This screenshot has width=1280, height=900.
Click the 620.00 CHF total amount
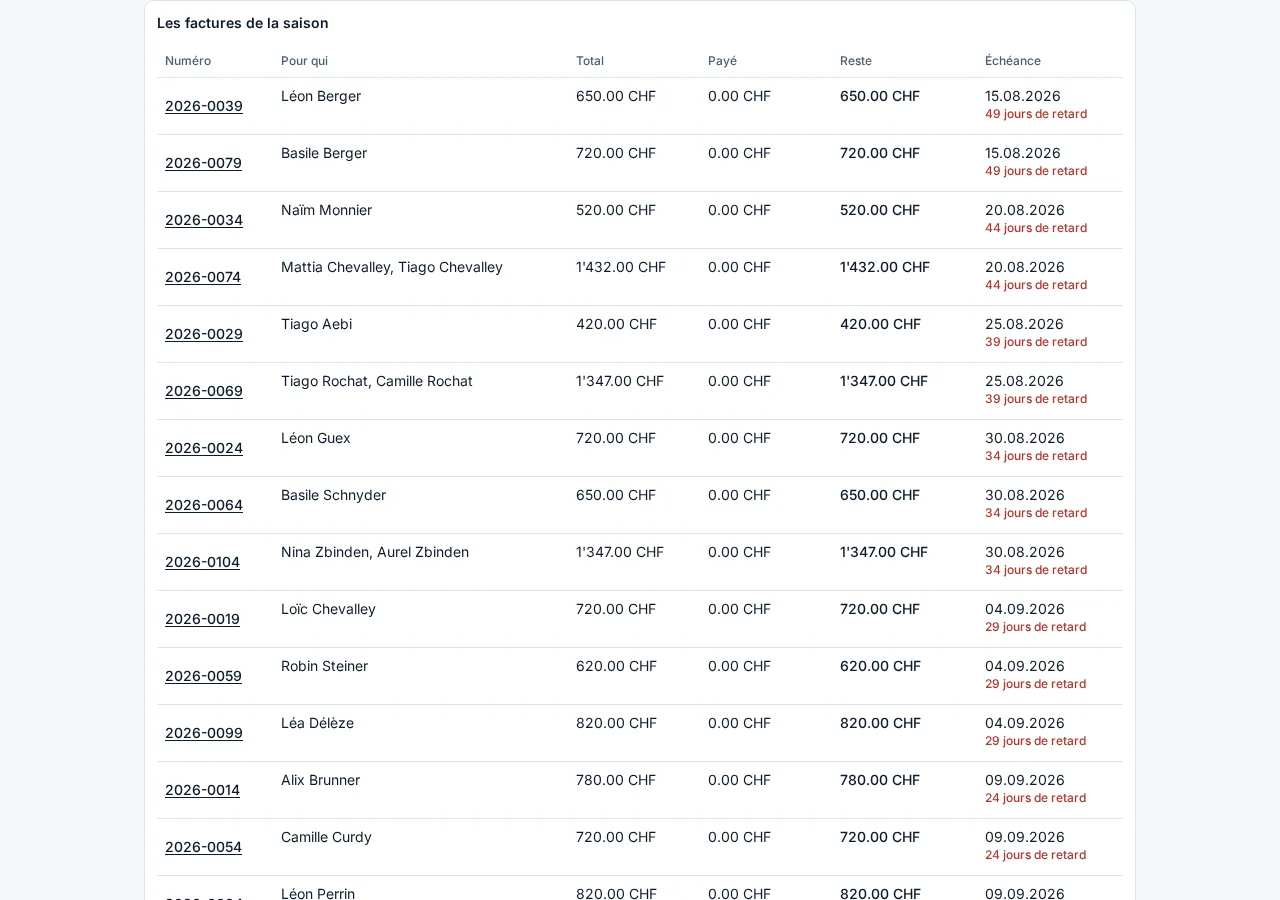pos(616,666)
